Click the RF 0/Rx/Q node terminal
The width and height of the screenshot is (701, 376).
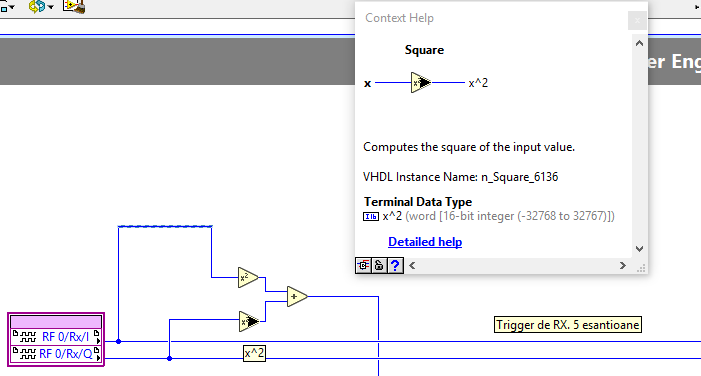[56, 354]
